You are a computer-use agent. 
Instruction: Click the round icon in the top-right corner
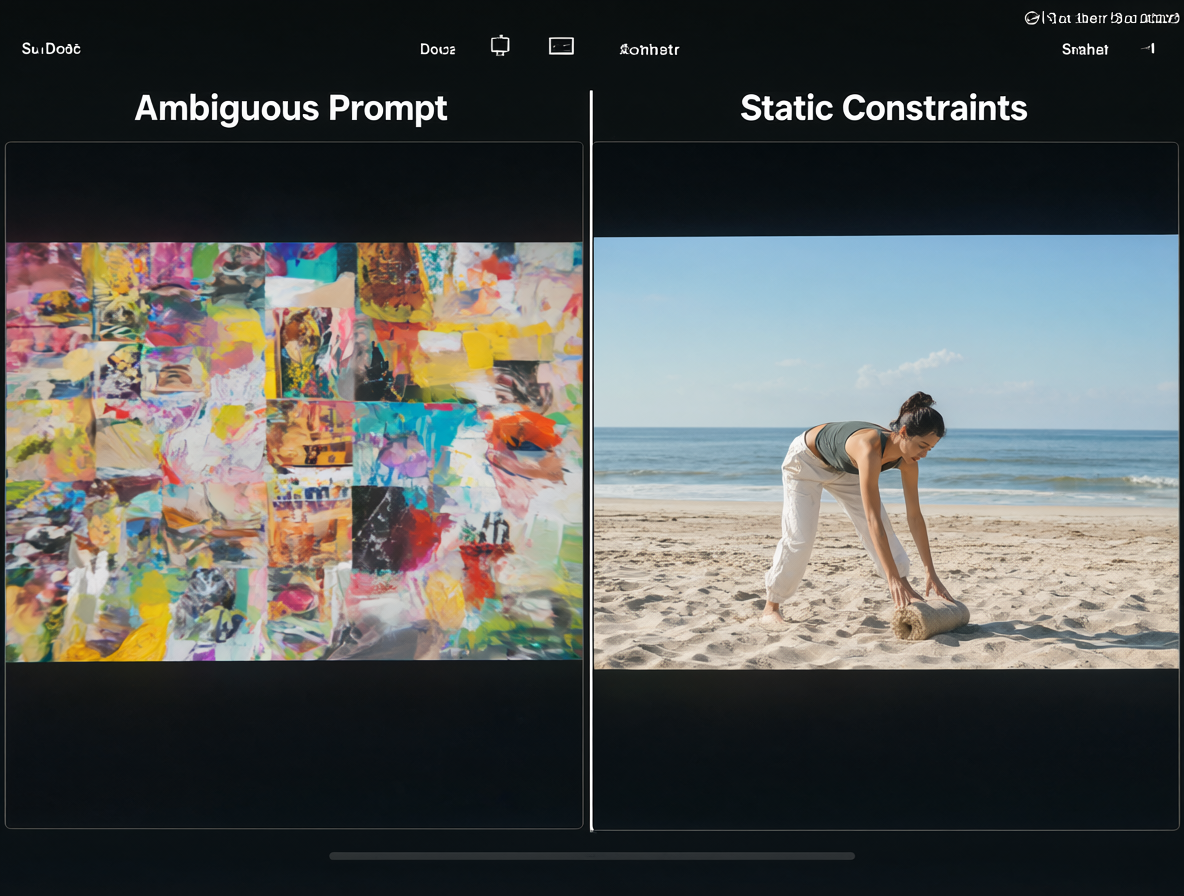(x=1031, y=18)
